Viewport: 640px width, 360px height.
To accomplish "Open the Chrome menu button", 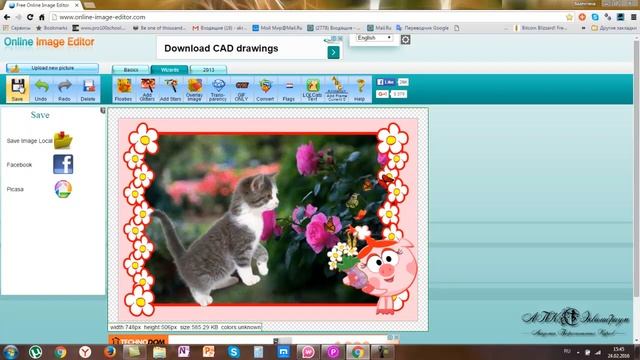I will [633, 17].
